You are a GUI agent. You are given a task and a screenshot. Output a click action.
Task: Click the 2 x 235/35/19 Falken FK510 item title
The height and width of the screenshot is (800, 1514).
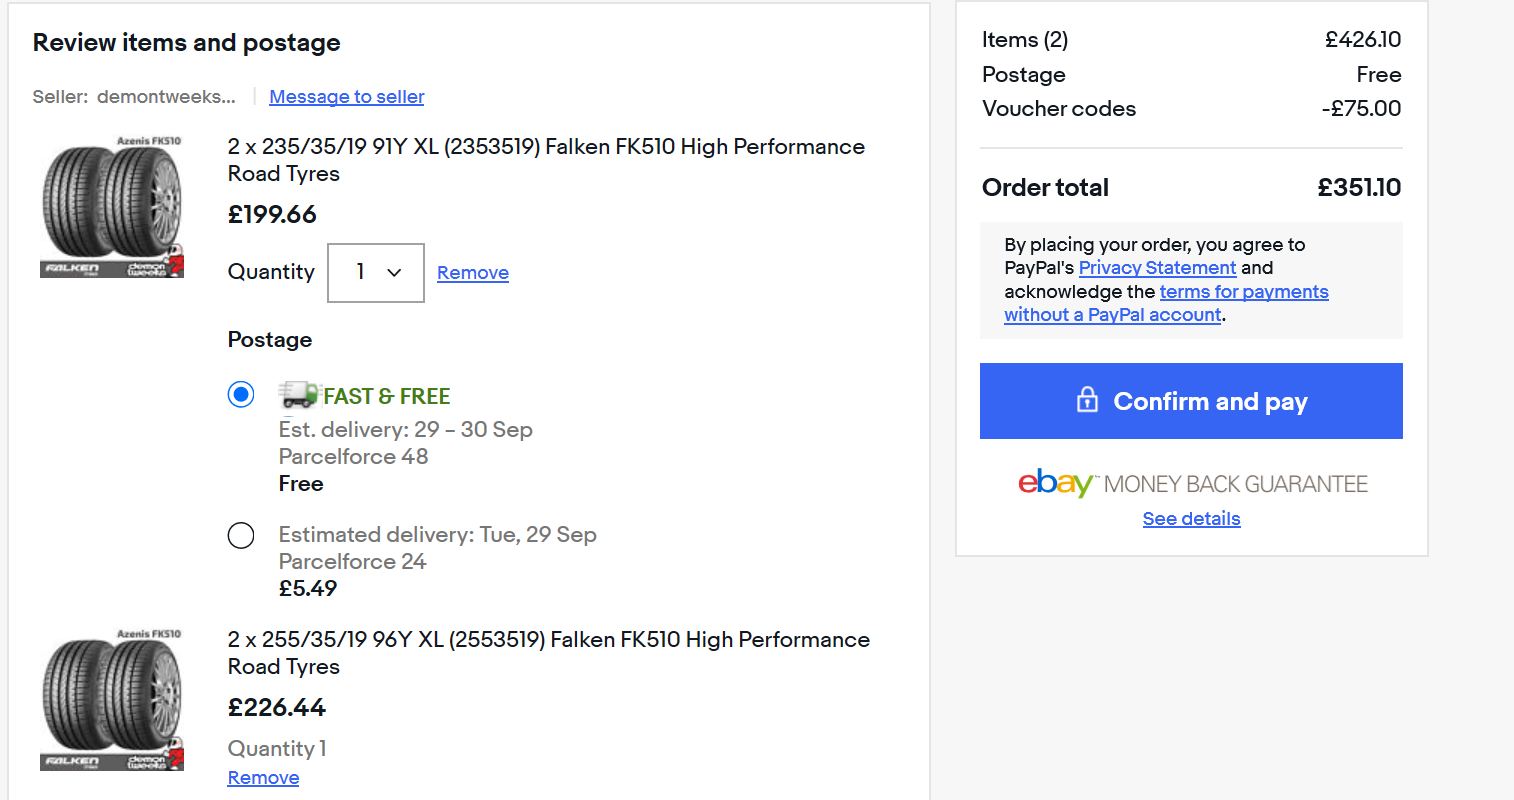pos(545,160)
